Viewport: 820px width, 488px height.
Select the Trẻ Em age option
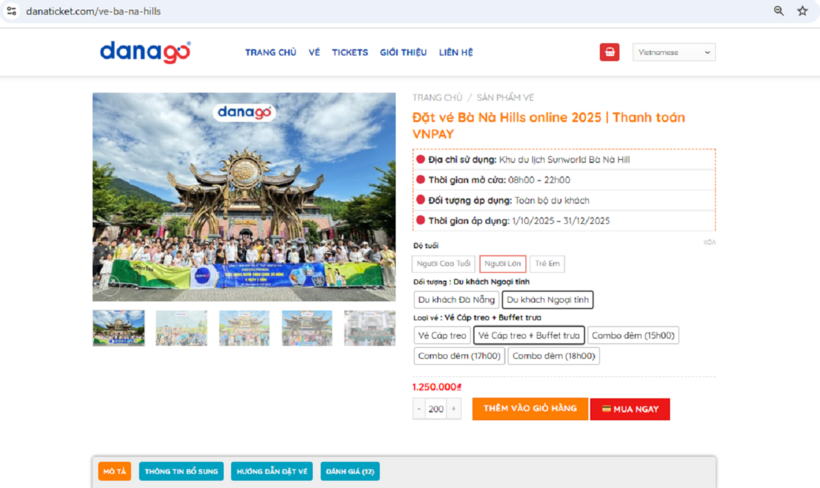click(x=547, y=264)
